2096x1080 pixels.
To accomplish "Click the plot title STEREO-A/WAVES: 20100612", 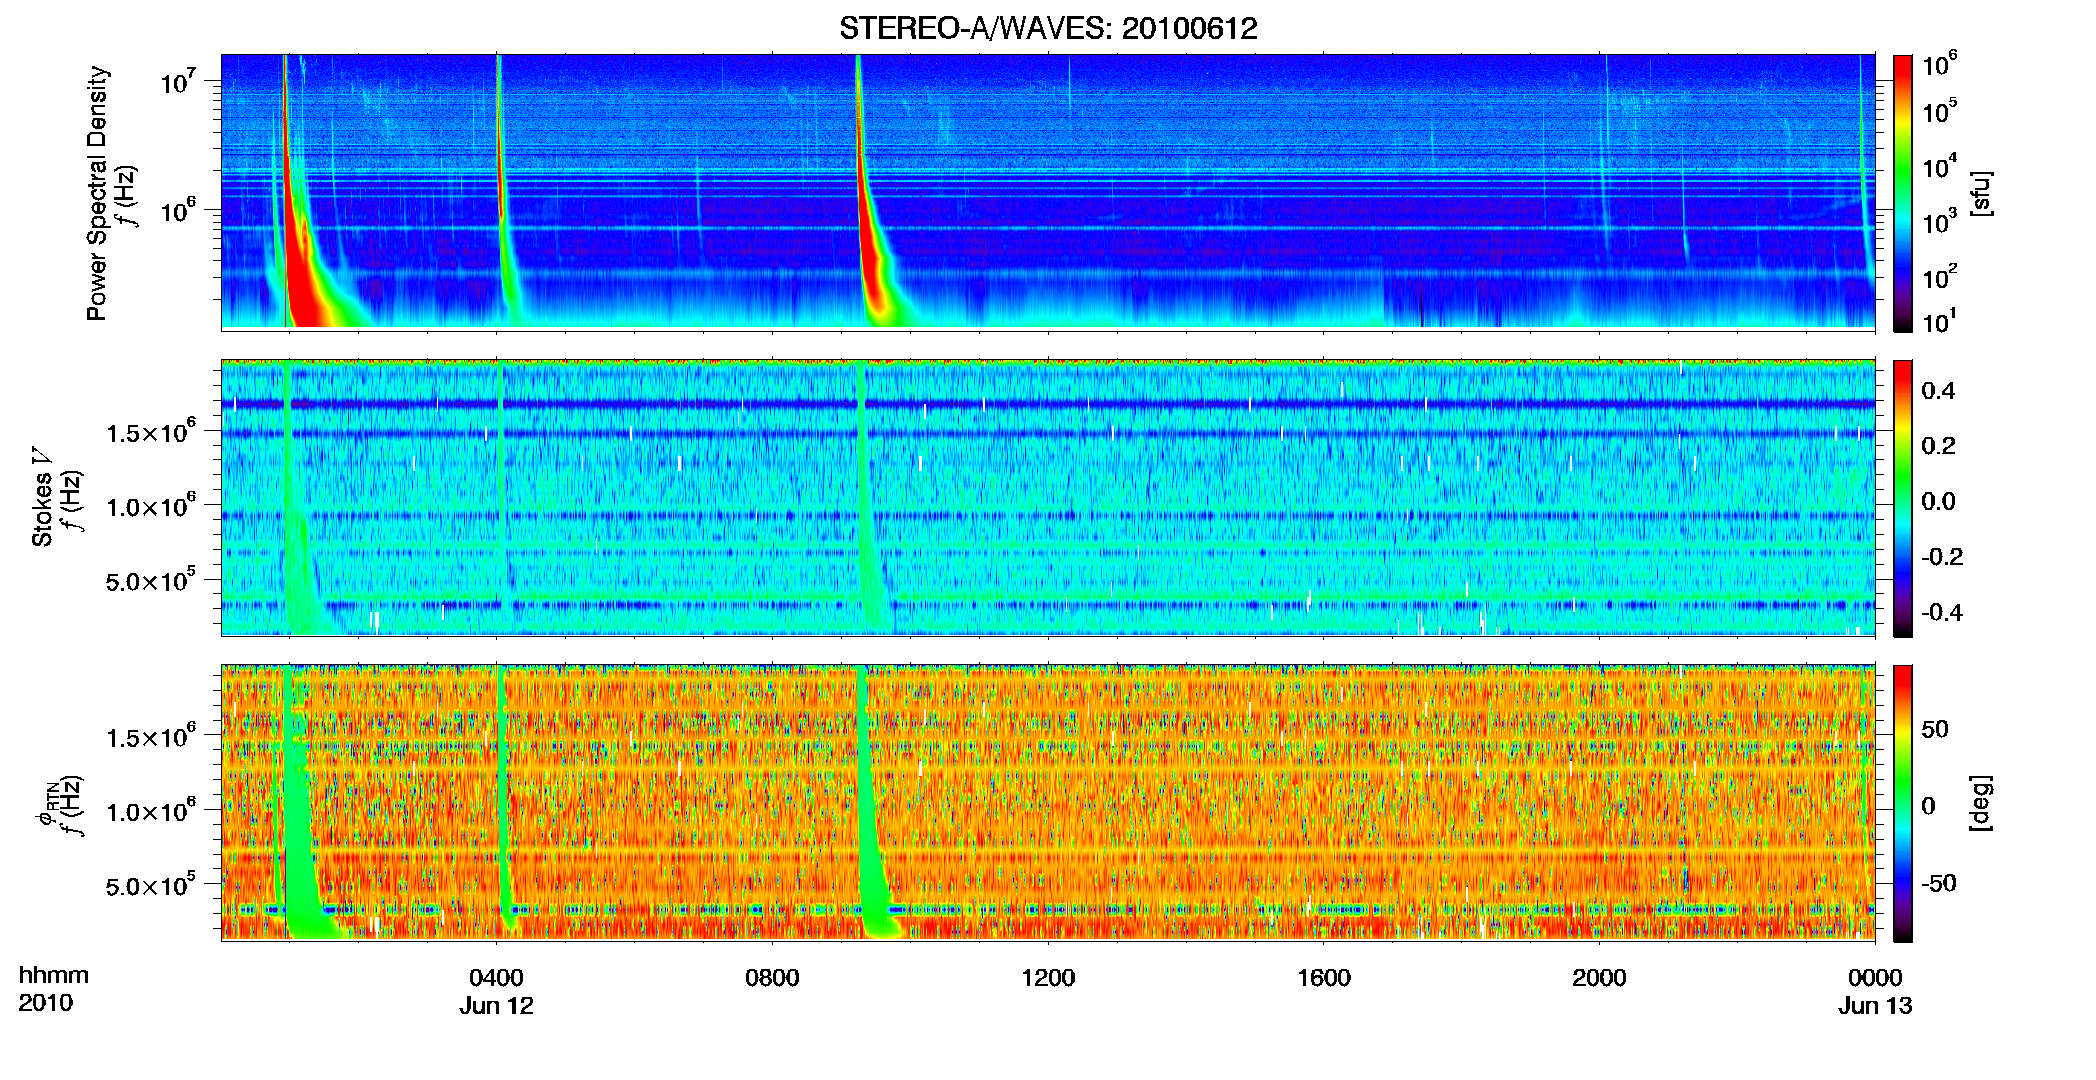I will (x=1048, y=28).
